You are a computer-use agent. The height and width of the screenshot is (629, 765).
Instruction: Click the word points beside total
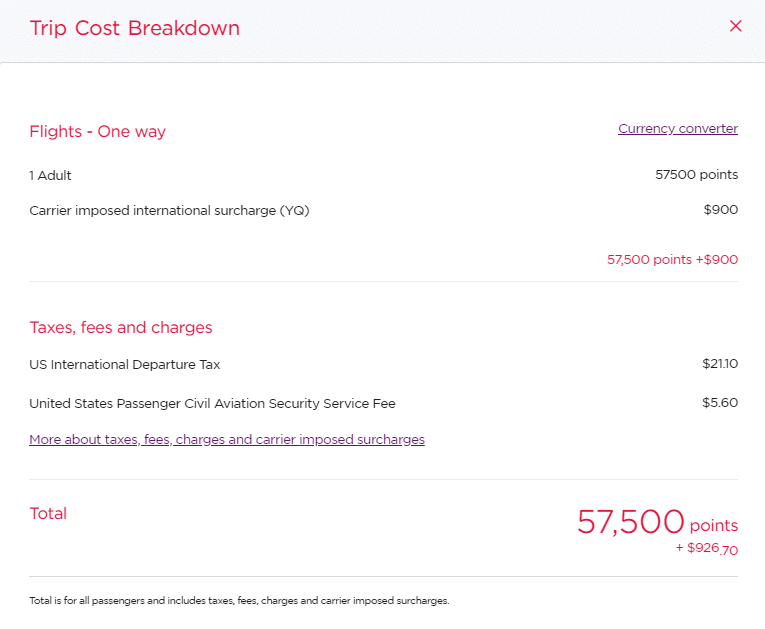coord(714,525)
